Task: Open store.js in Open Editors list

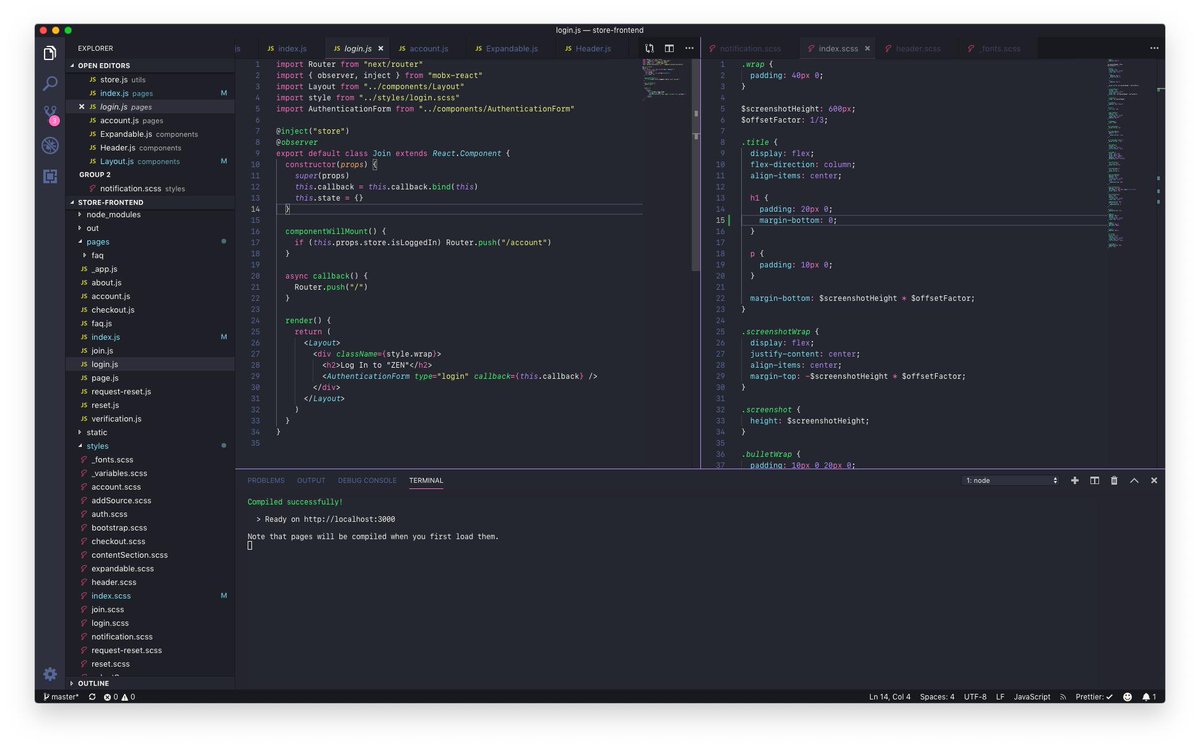Action: point(150,79)
